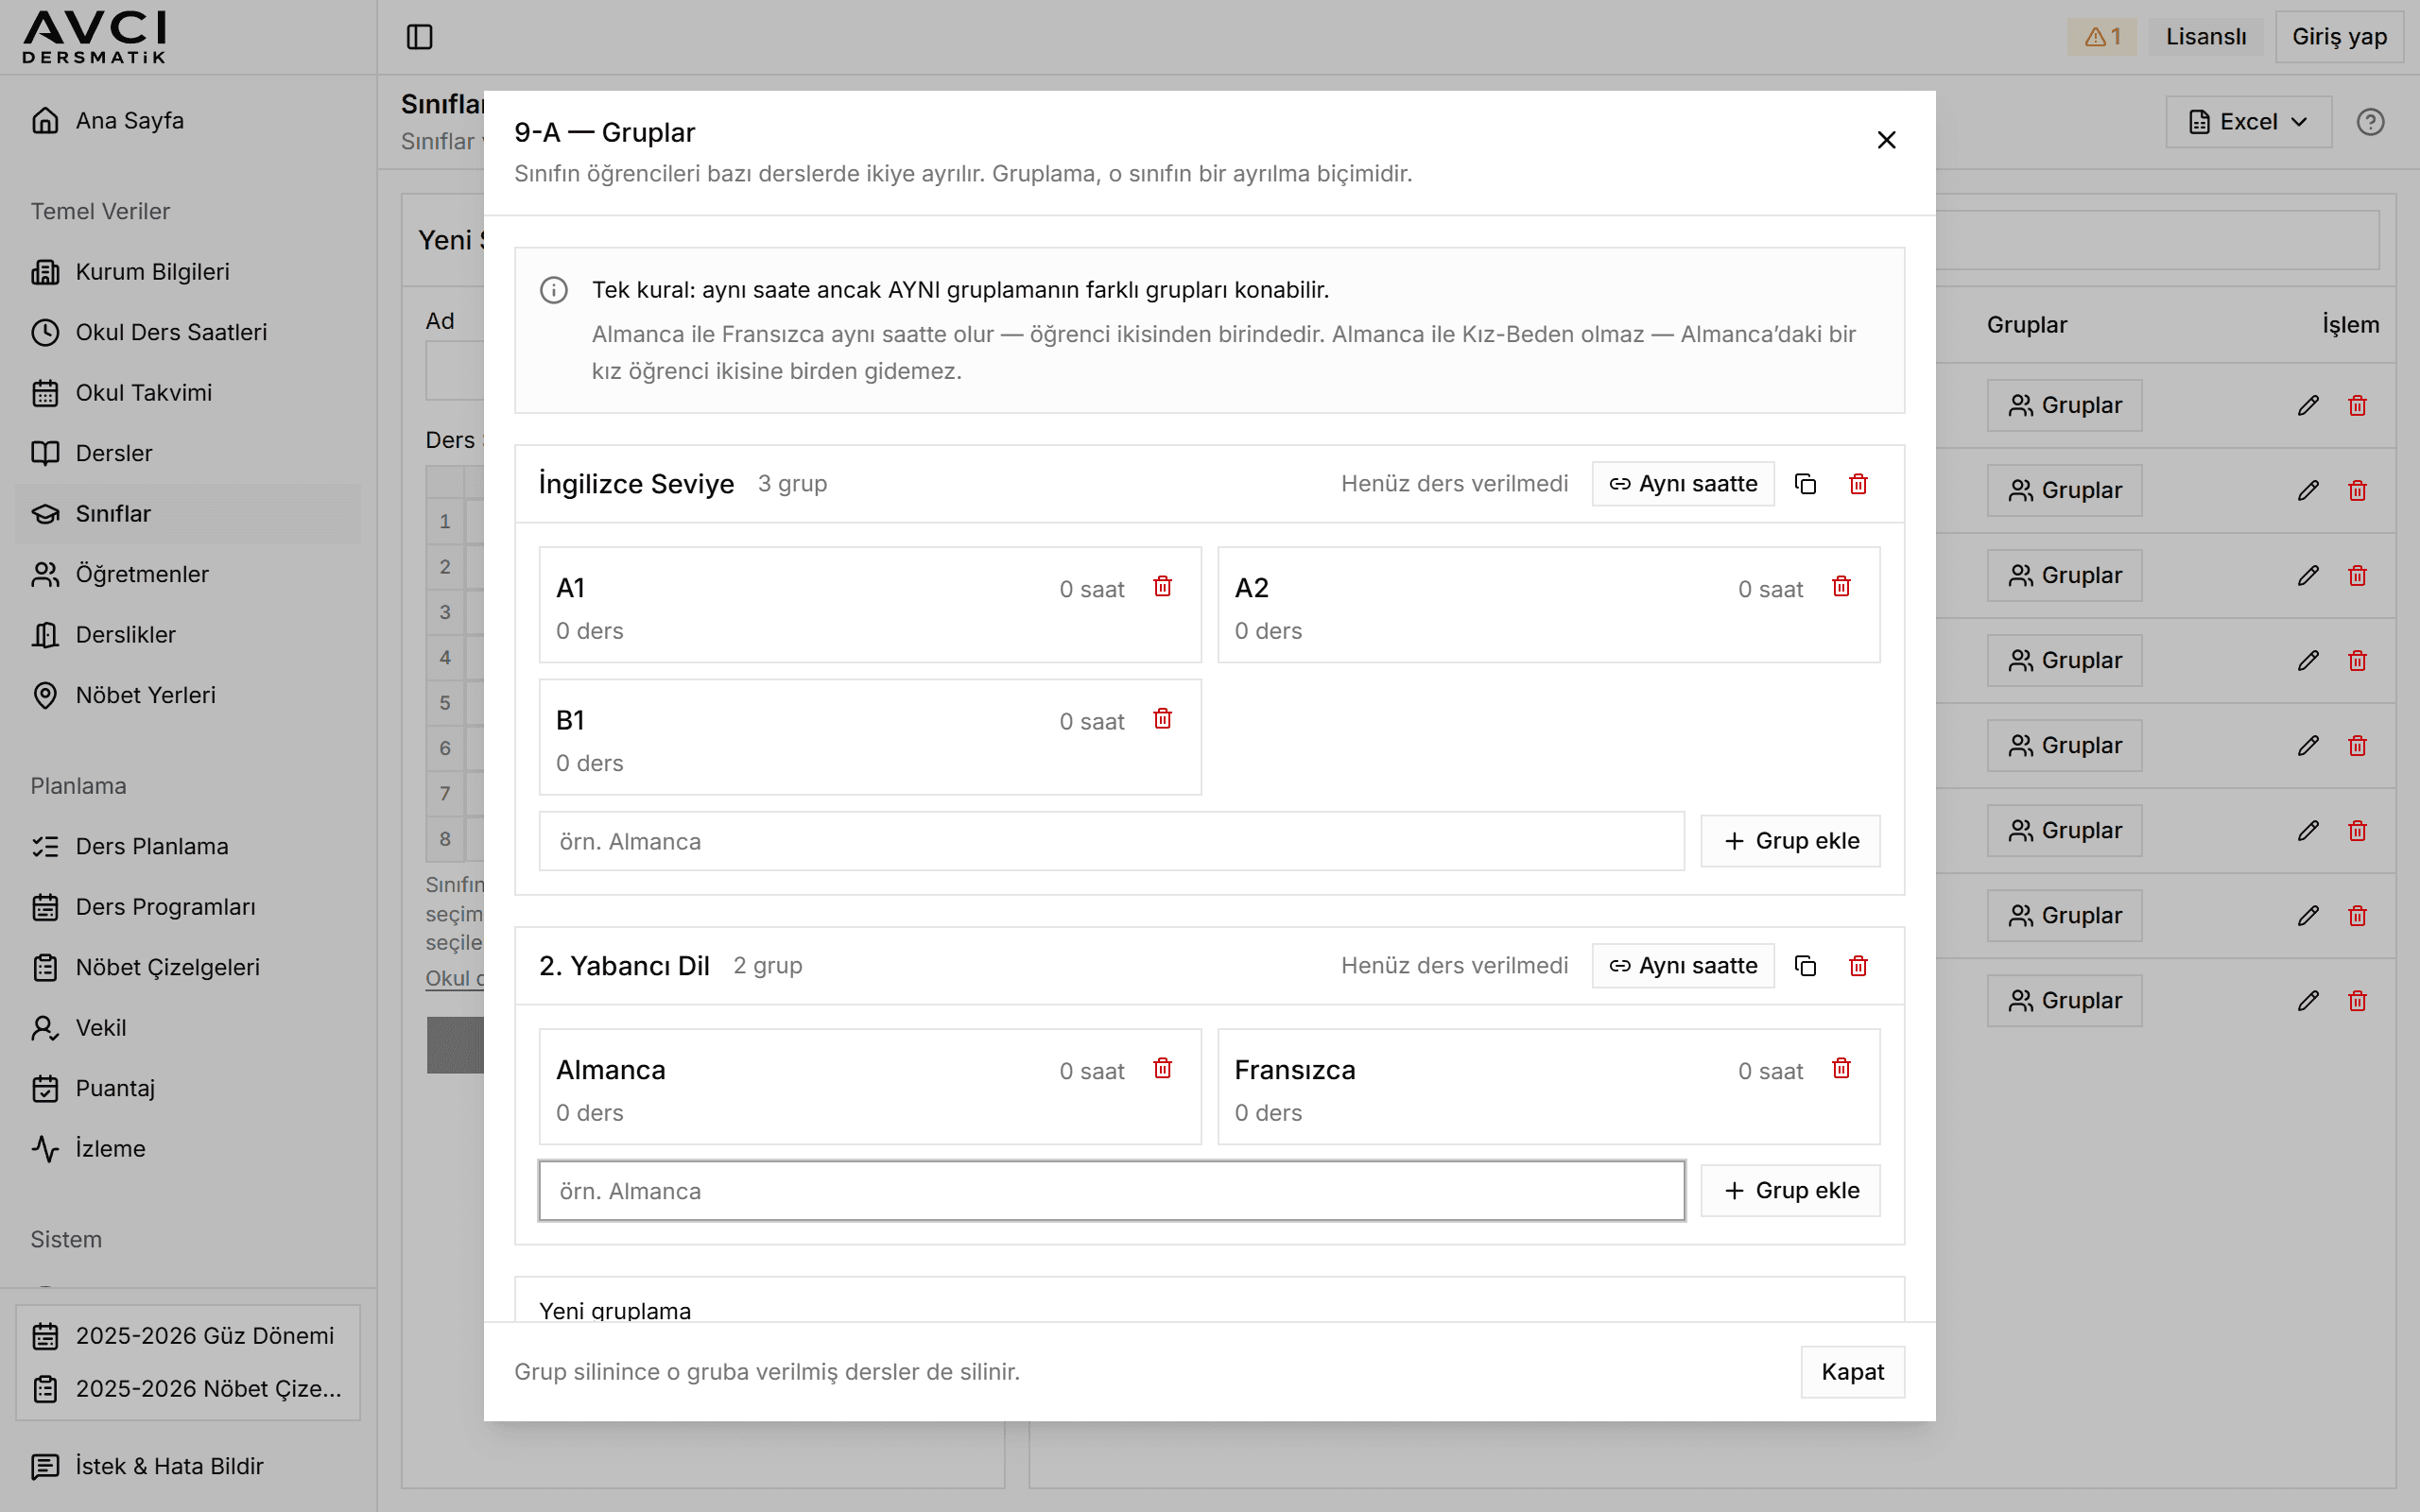Image resolution: width=2420 pixels, height=1512 pixels.
Task: Click the Lisanslı badge
Action: 2205,37
